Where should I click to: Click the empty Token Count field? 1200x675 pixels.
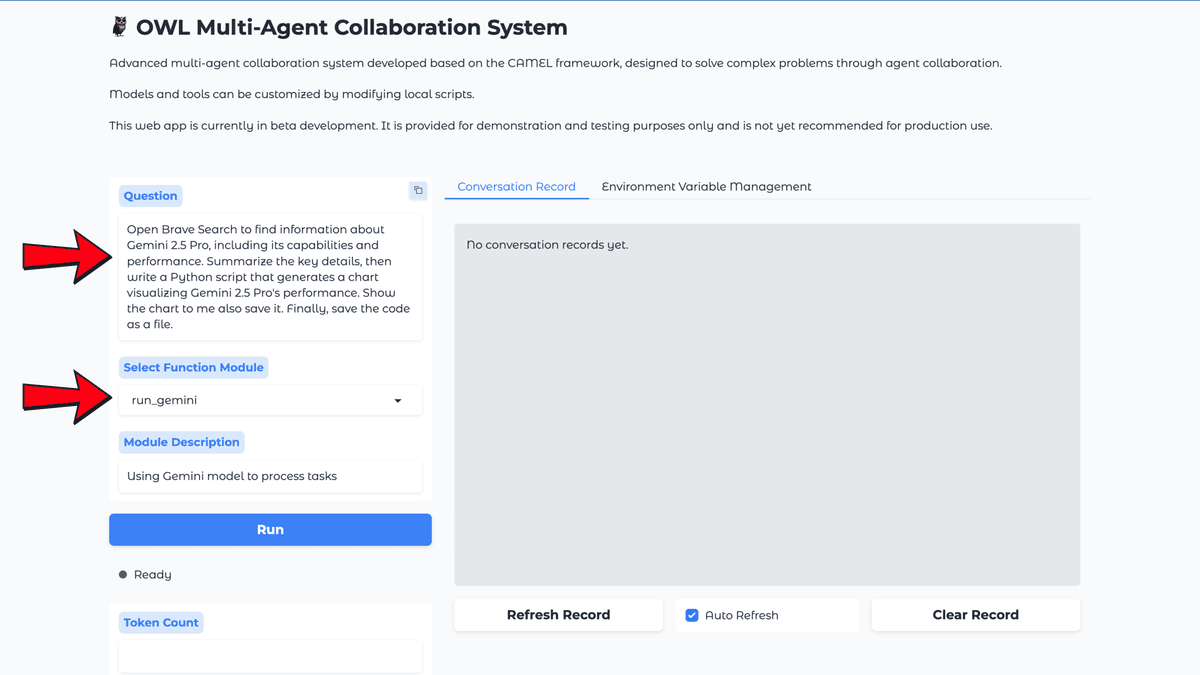coord(270,656)
